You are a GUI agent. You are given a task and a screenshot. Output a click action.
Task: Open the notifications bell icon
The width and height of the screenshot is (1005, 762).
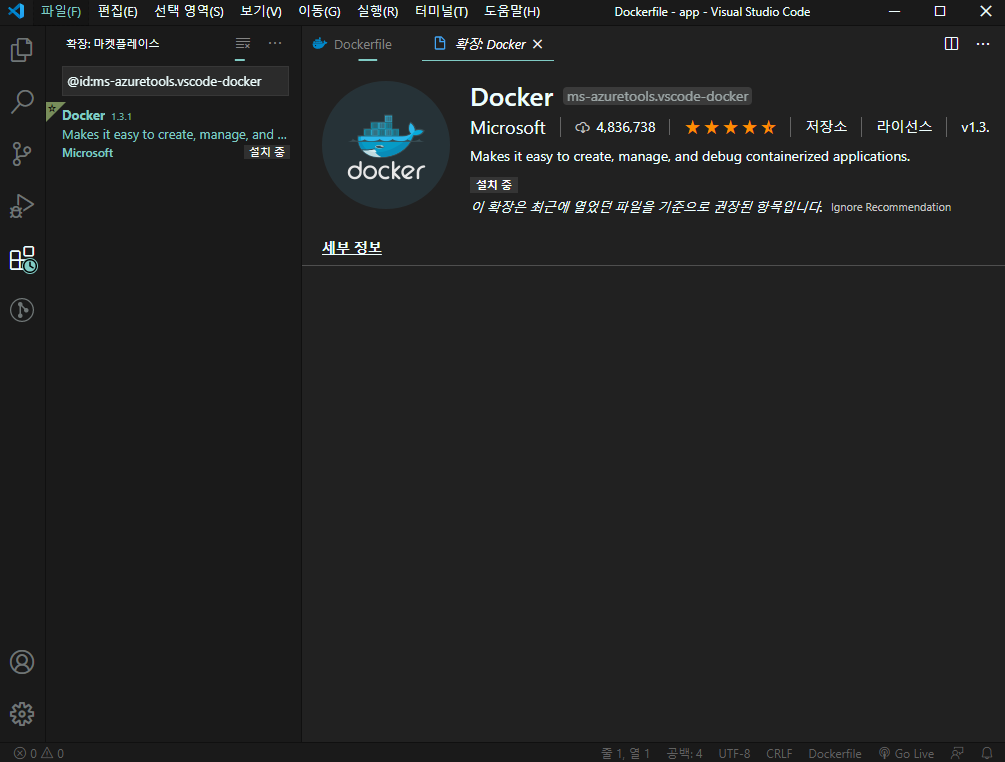pyautogui.click(x=987, y=753)
